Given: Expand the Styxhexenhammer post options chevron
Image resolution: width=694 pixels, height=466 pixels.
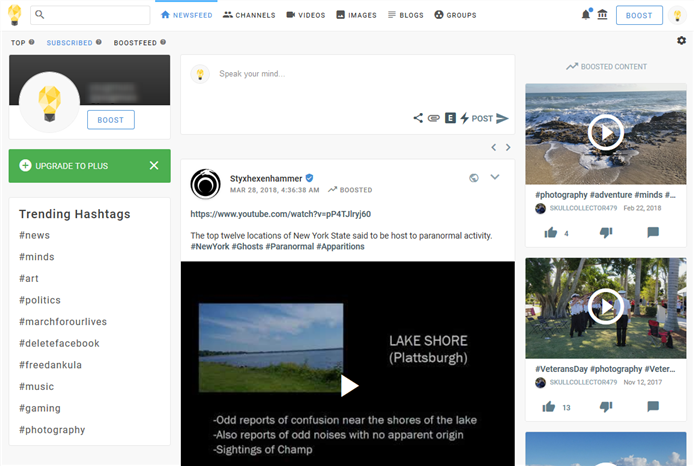Looking at the screenshot, I should (494, 178).
